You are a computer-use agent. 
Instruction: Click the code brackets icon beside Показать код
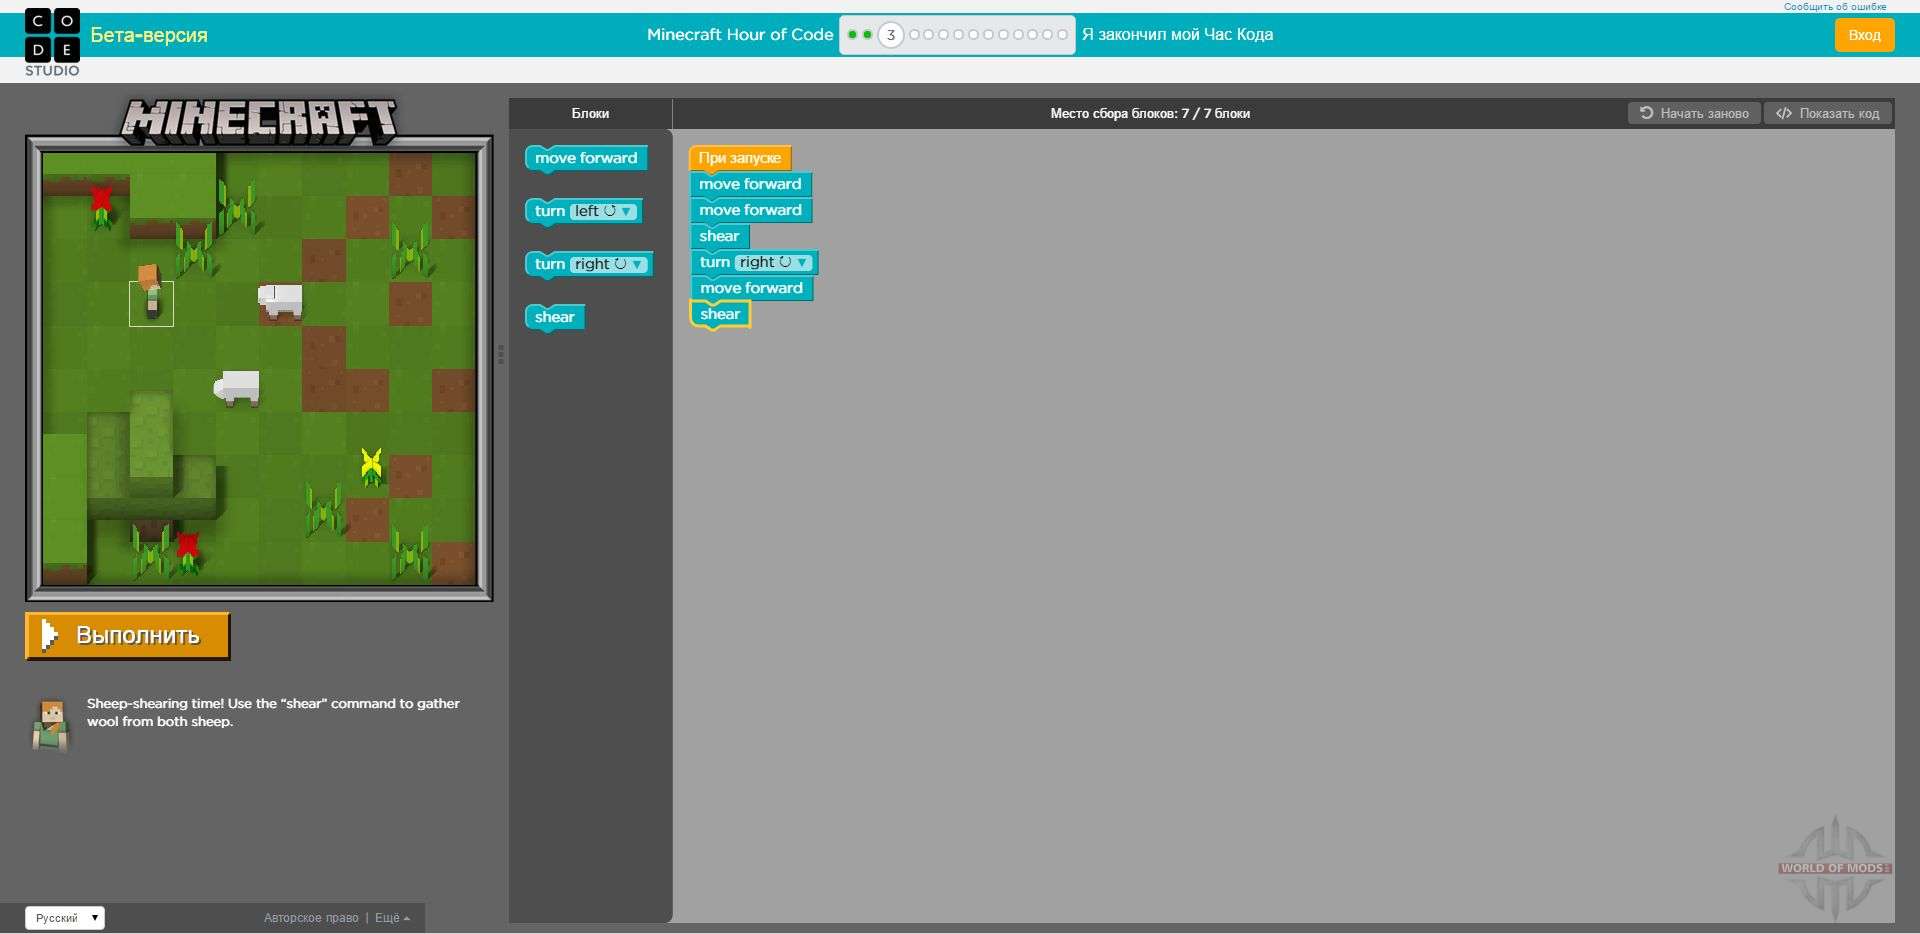coord(1783,113)
